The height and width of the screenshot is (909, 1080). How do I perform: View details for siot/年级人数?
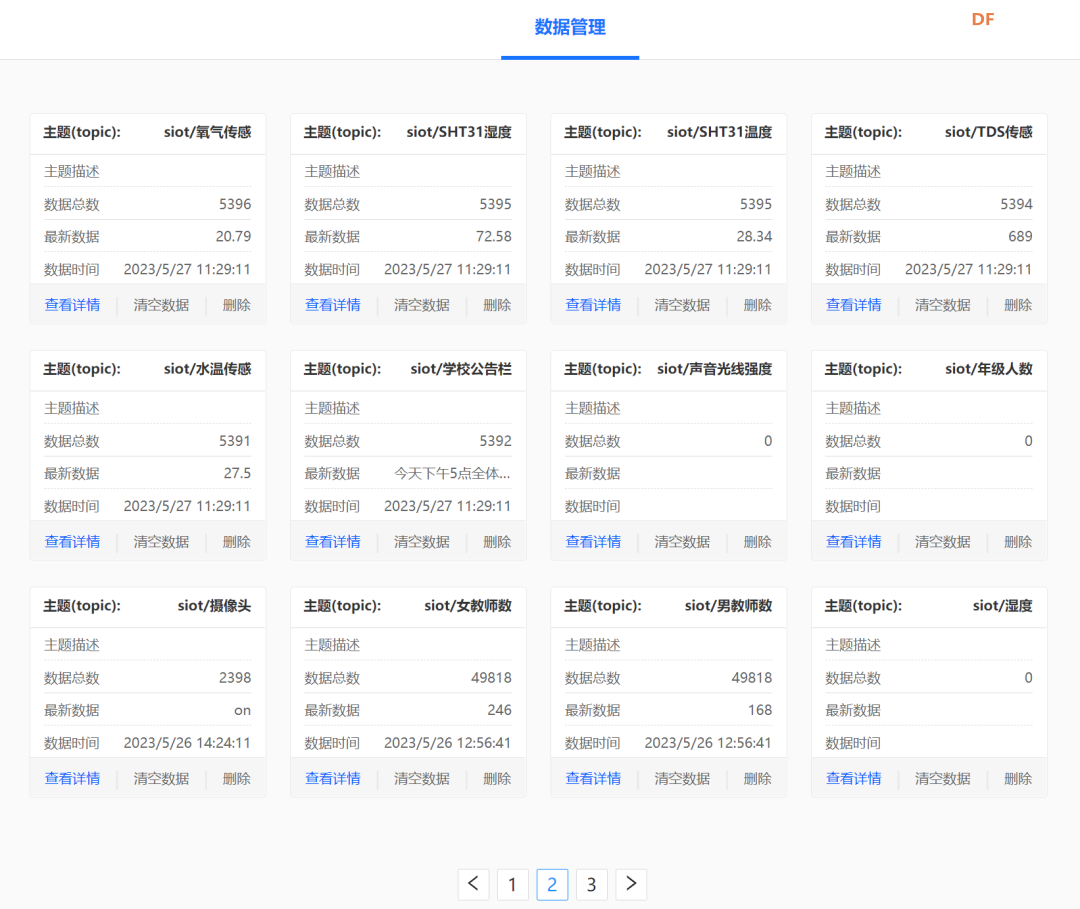pyautogui.click(x=853, y=541)
